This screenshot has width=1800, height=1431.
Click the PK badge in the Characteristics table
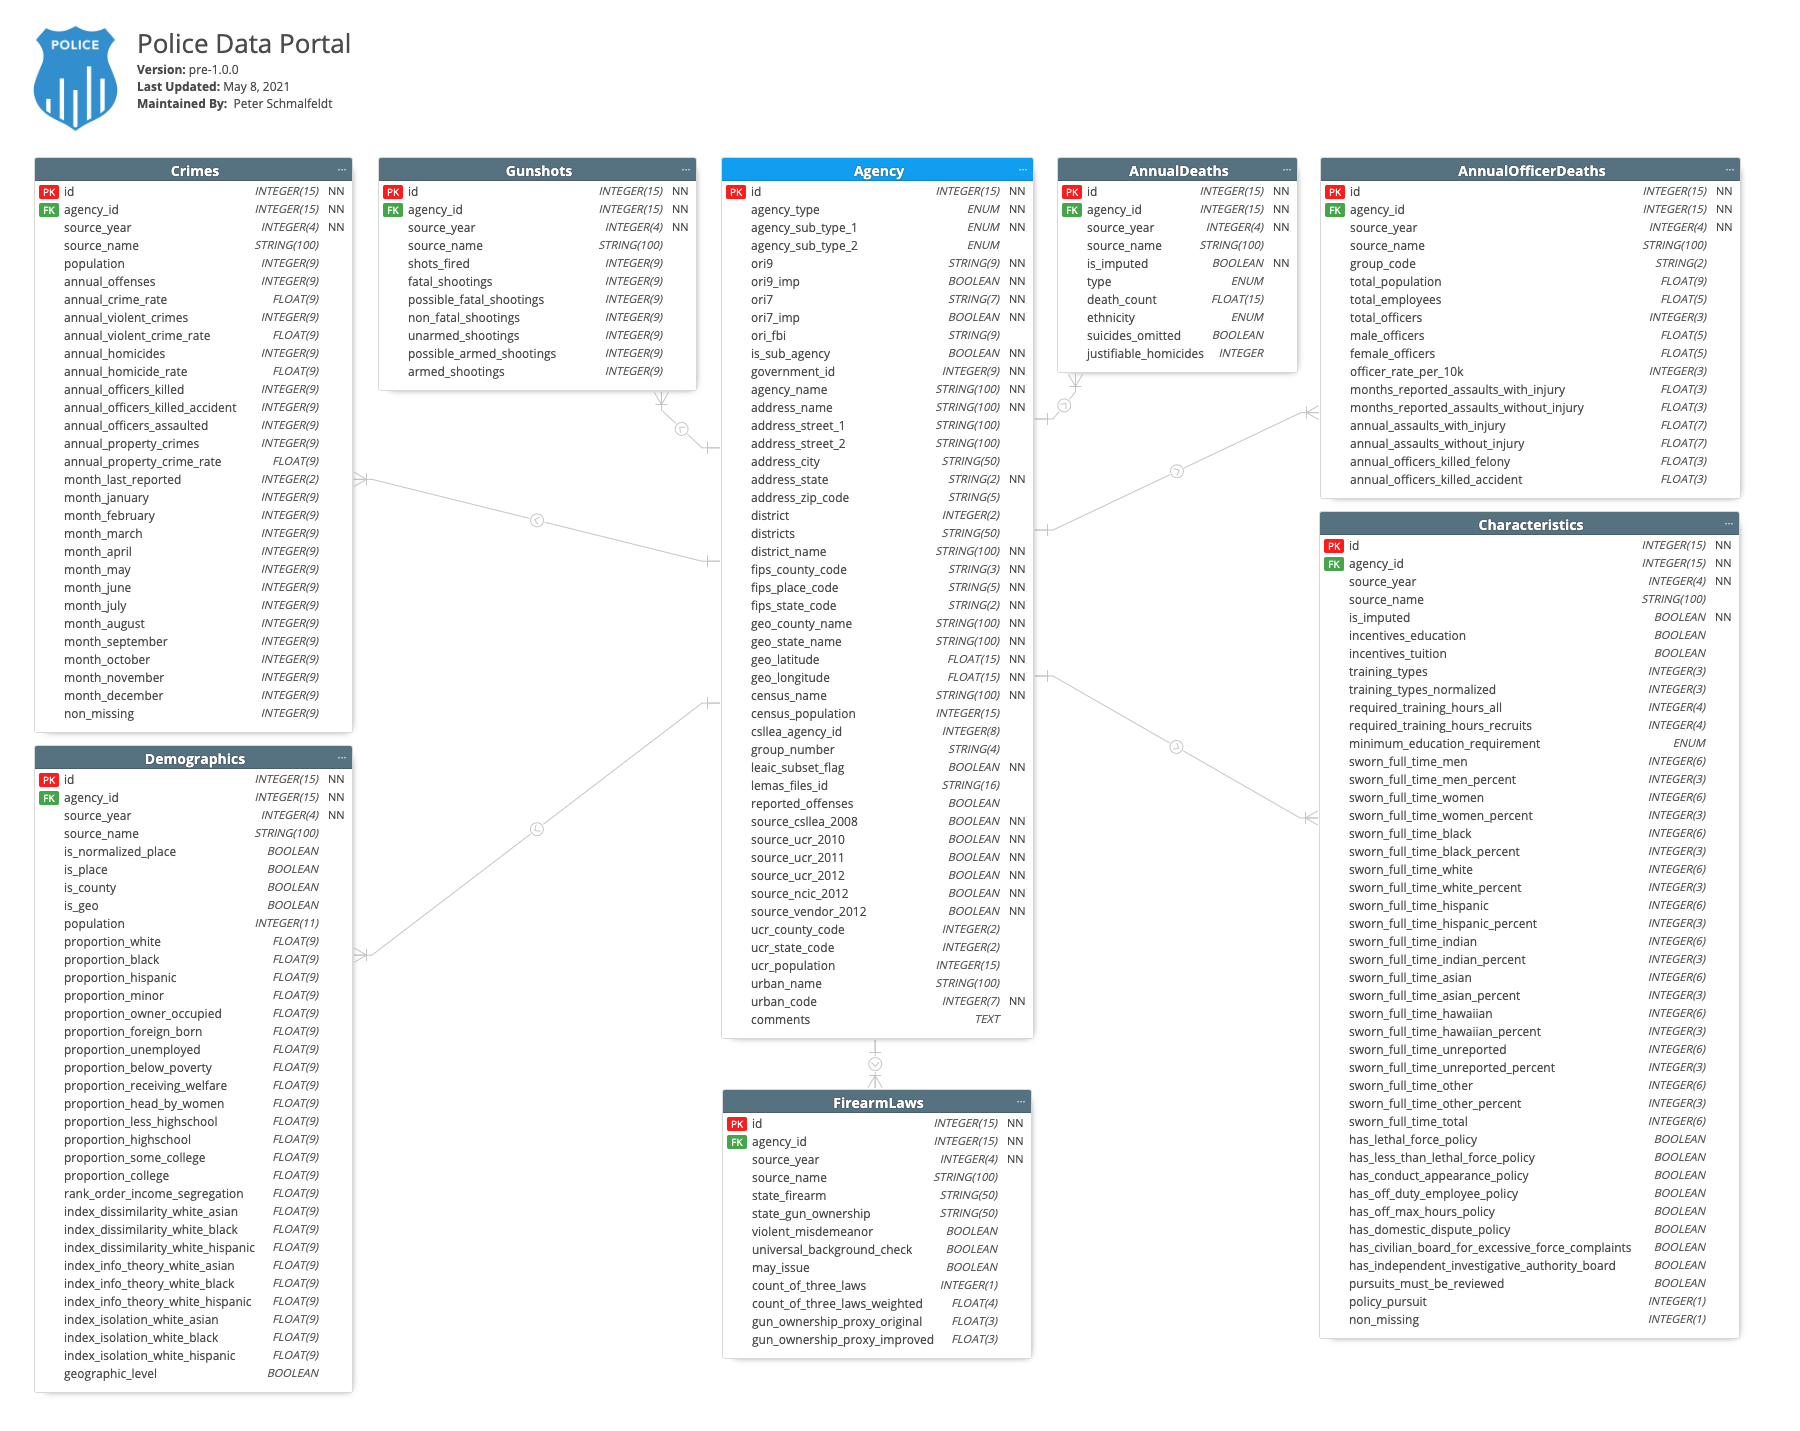(x=1334, y=546)
